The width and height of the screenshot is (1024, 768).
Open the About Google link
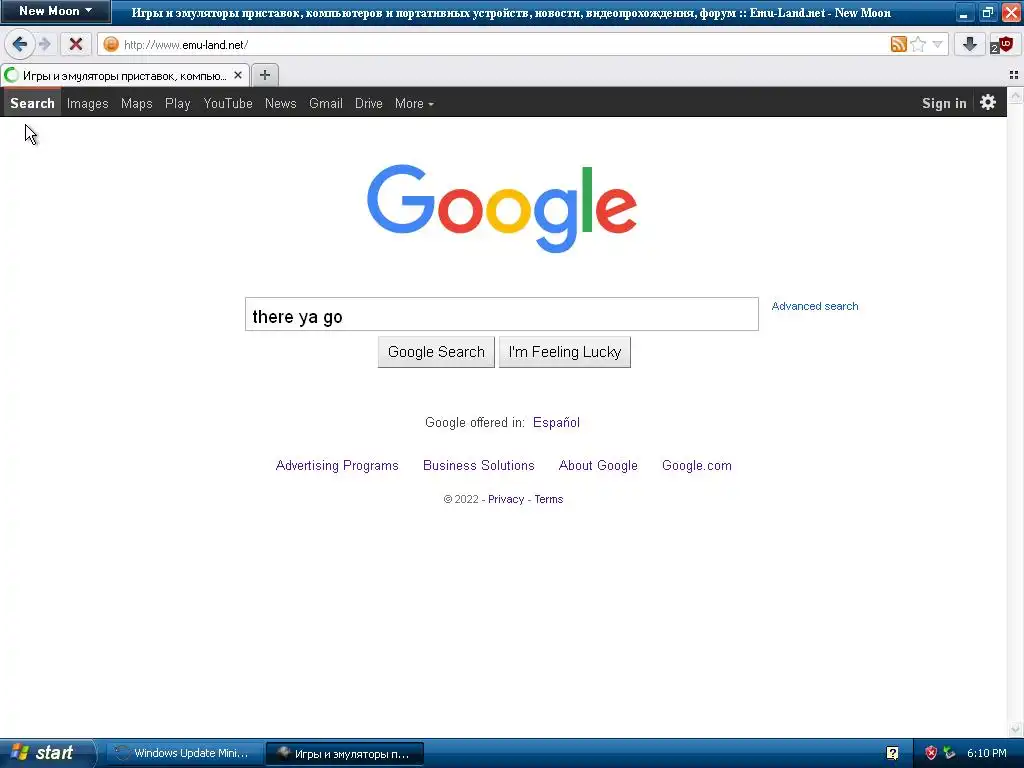pos(598,466)
